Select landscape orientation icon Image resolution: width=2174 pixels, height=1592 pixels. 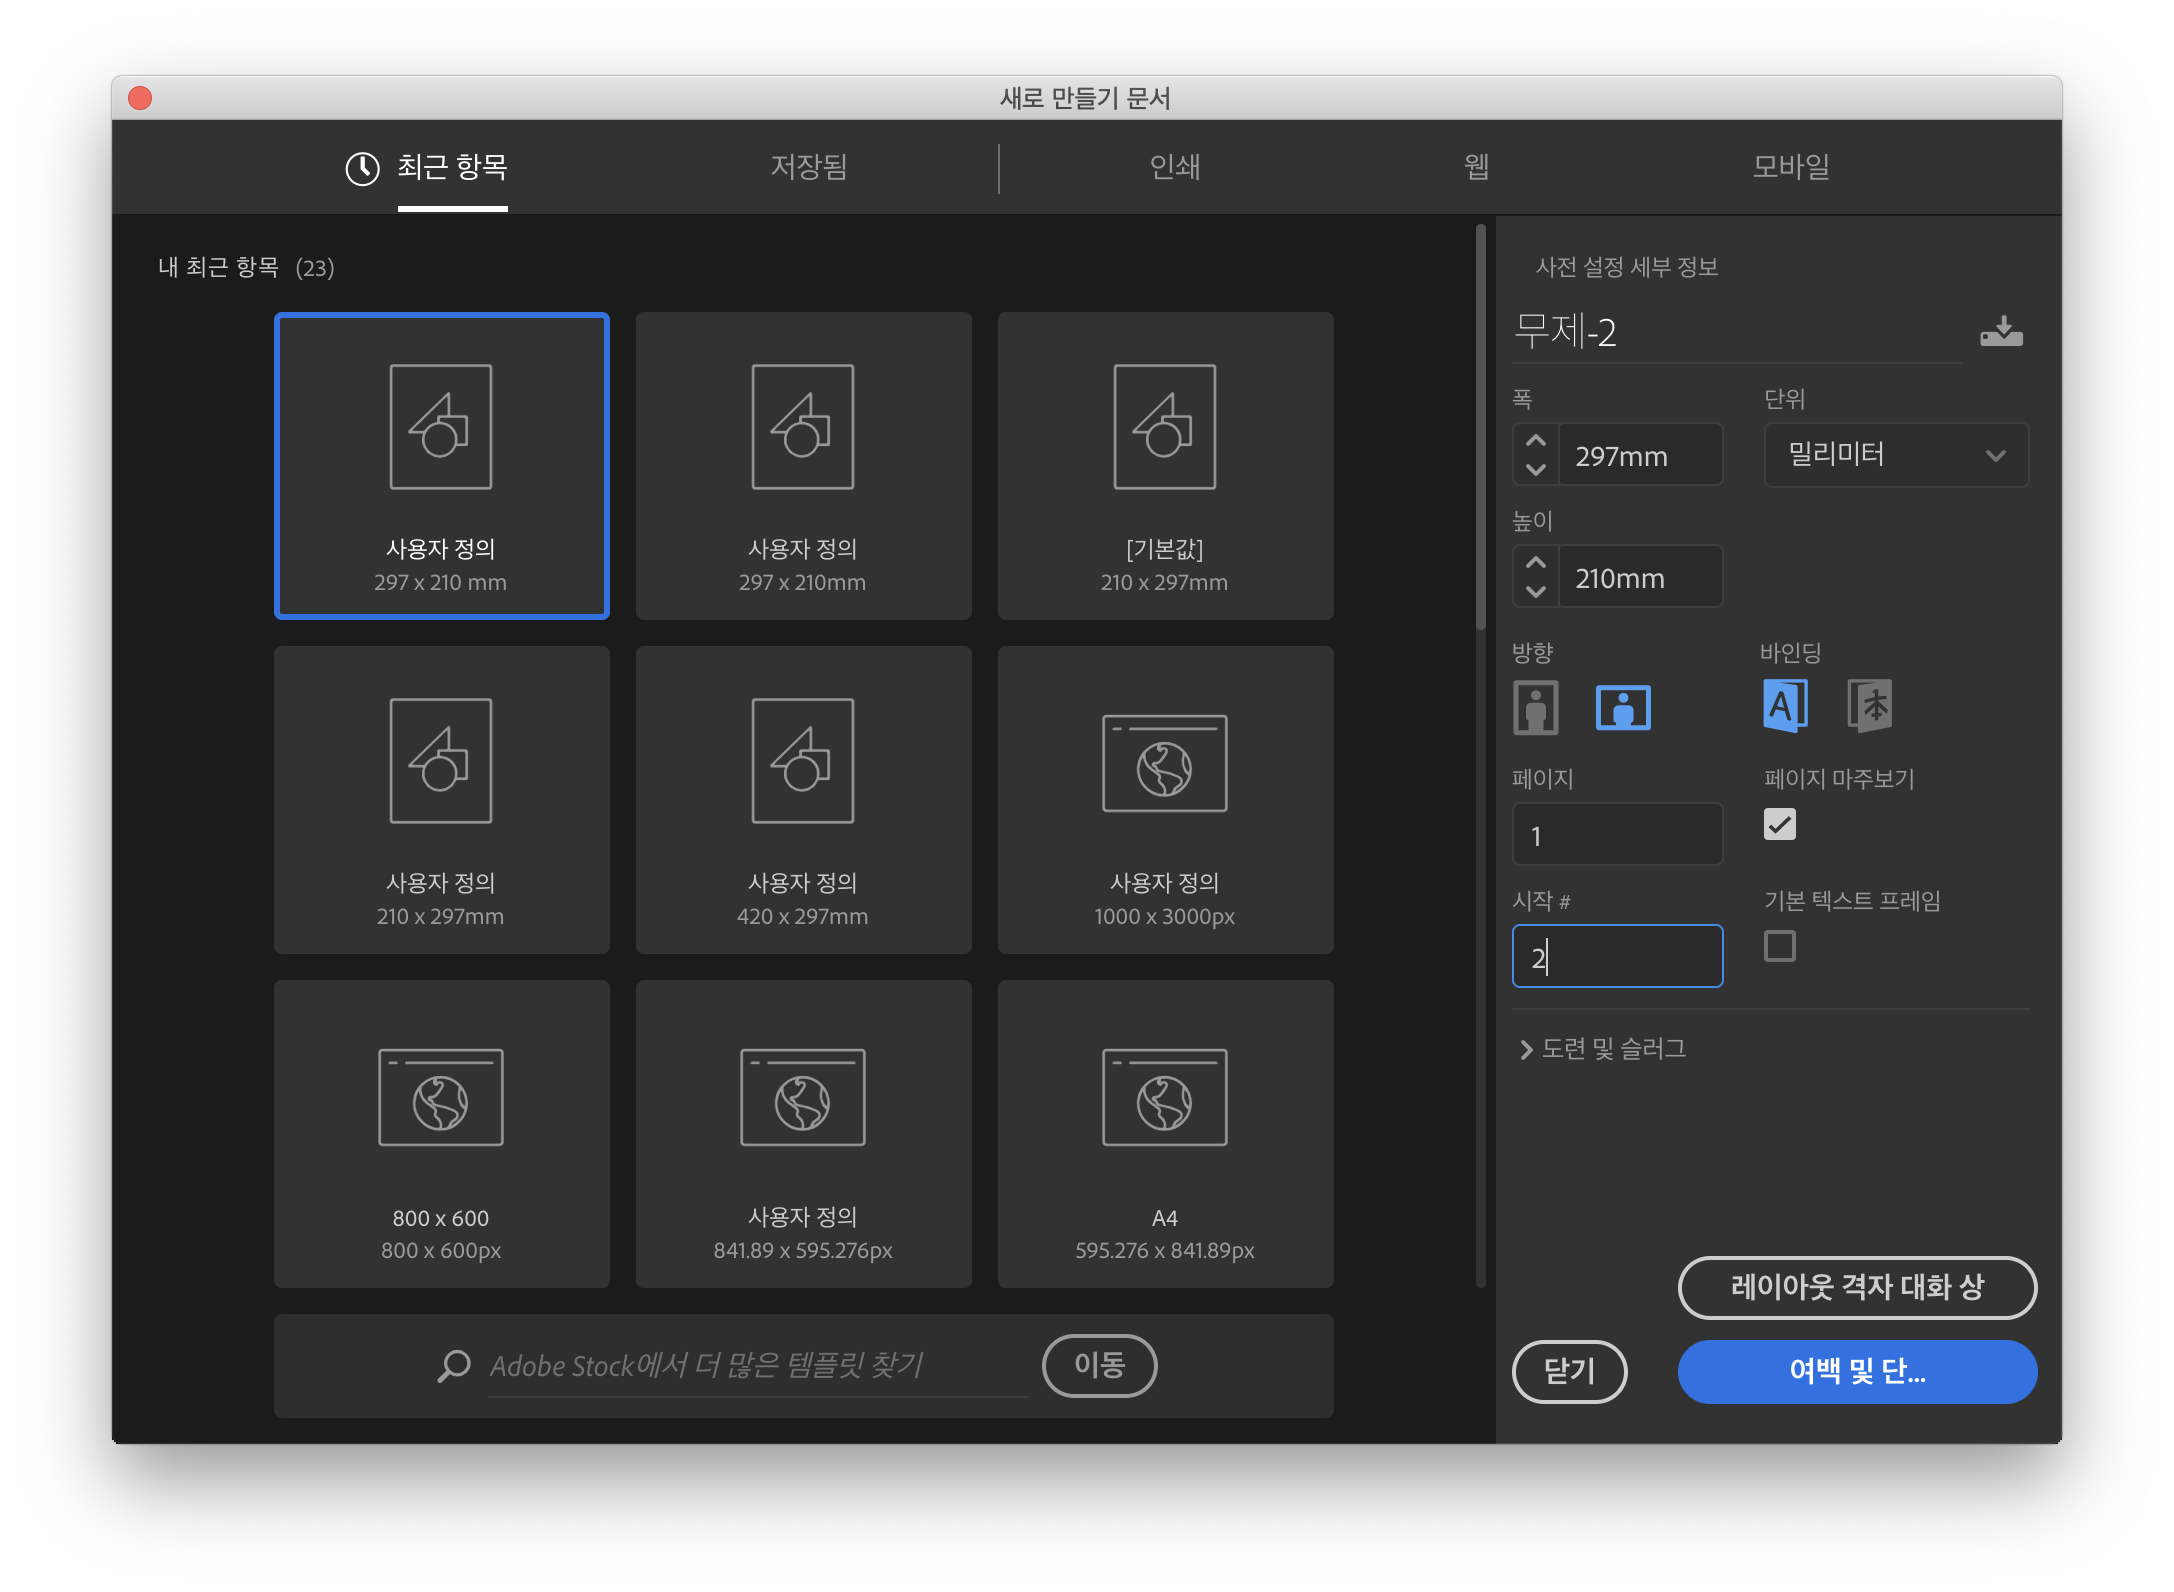(x=1622, y=707)
